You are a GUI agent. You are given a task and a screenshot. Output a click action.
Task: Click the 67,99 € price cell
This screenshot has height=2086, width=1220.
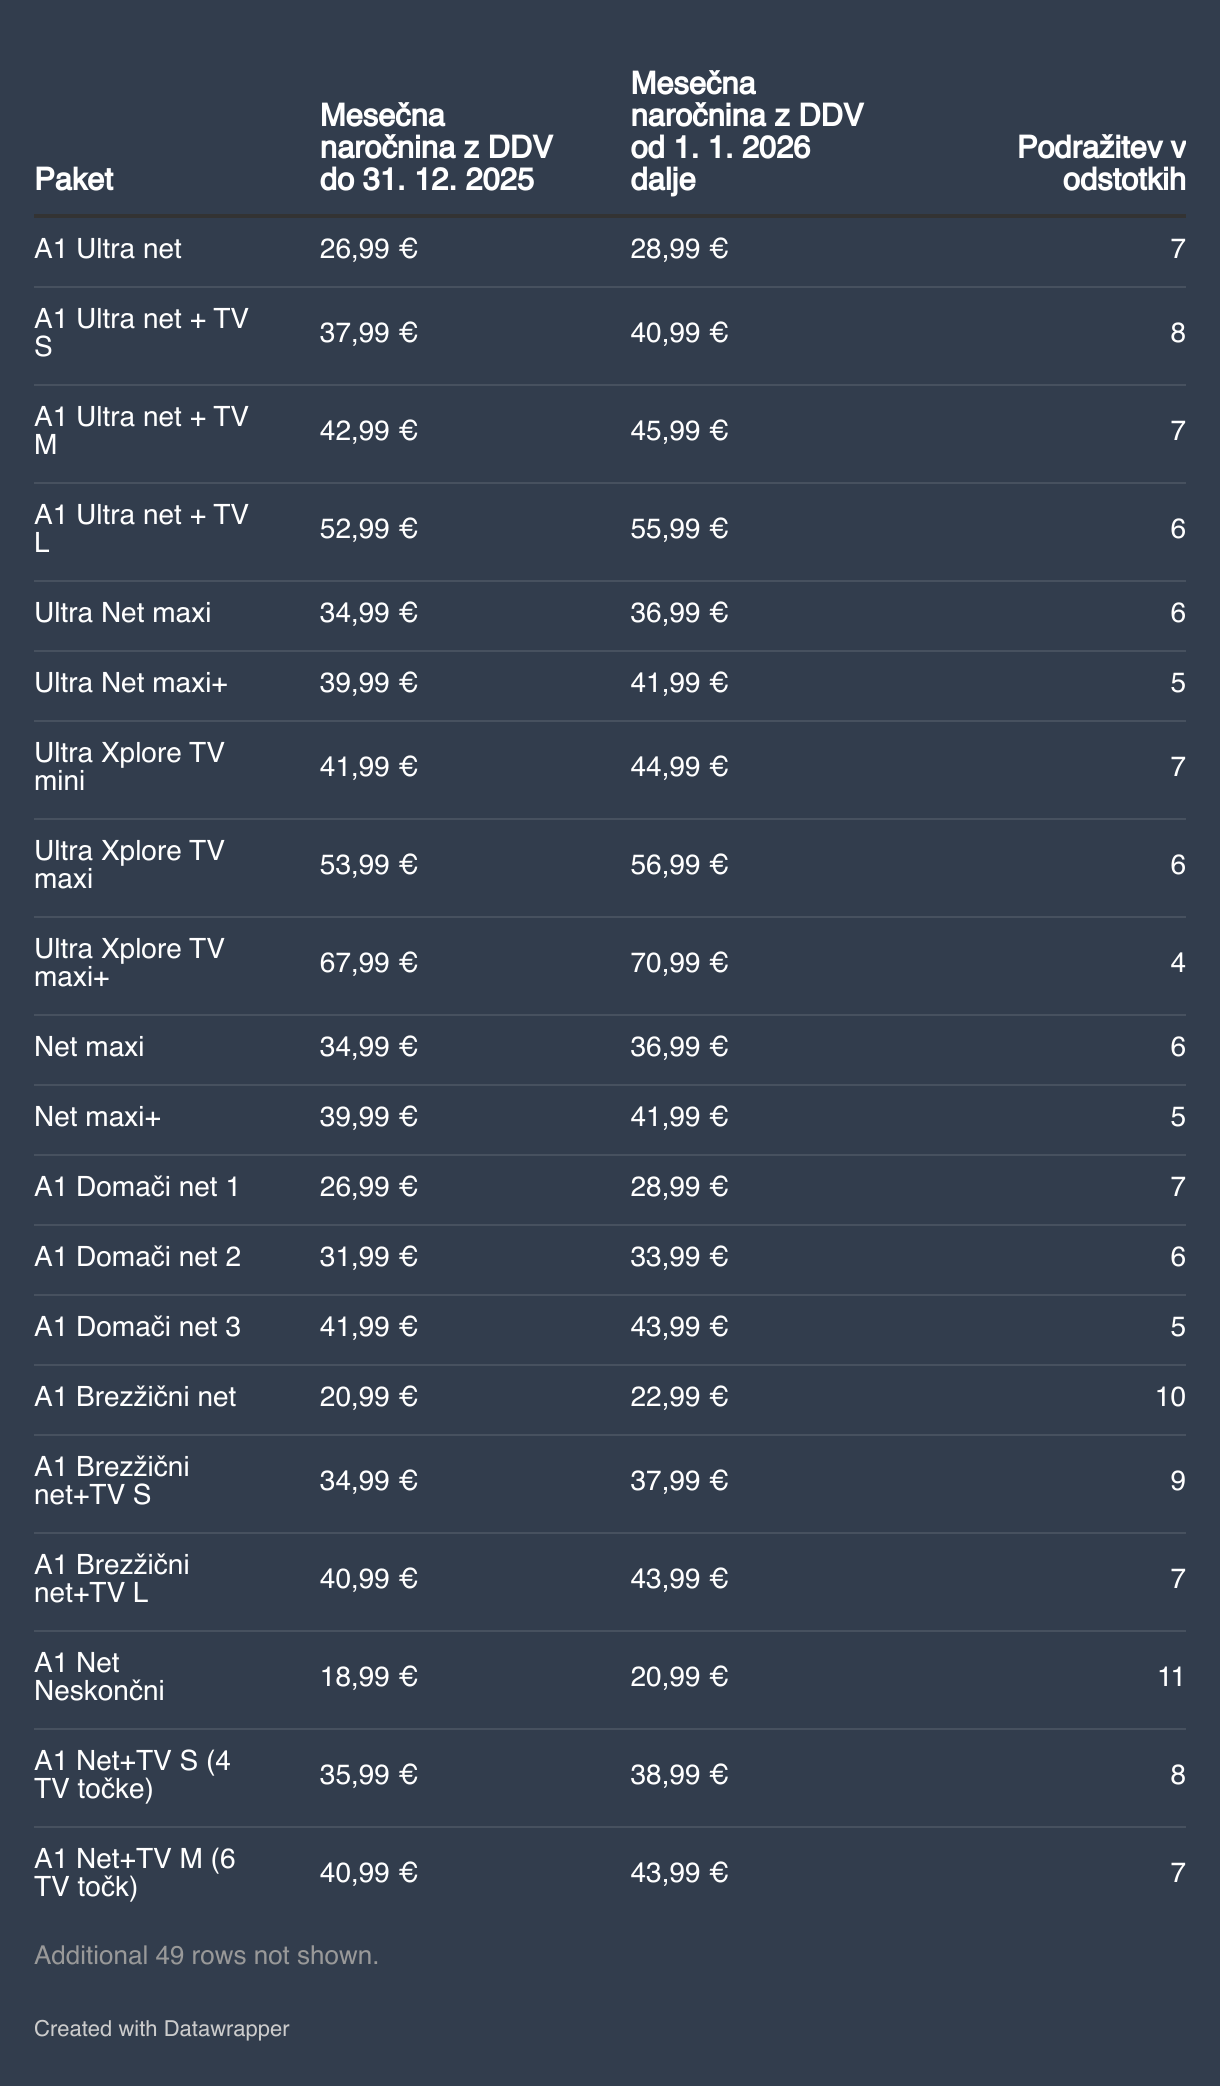point(368,962)
